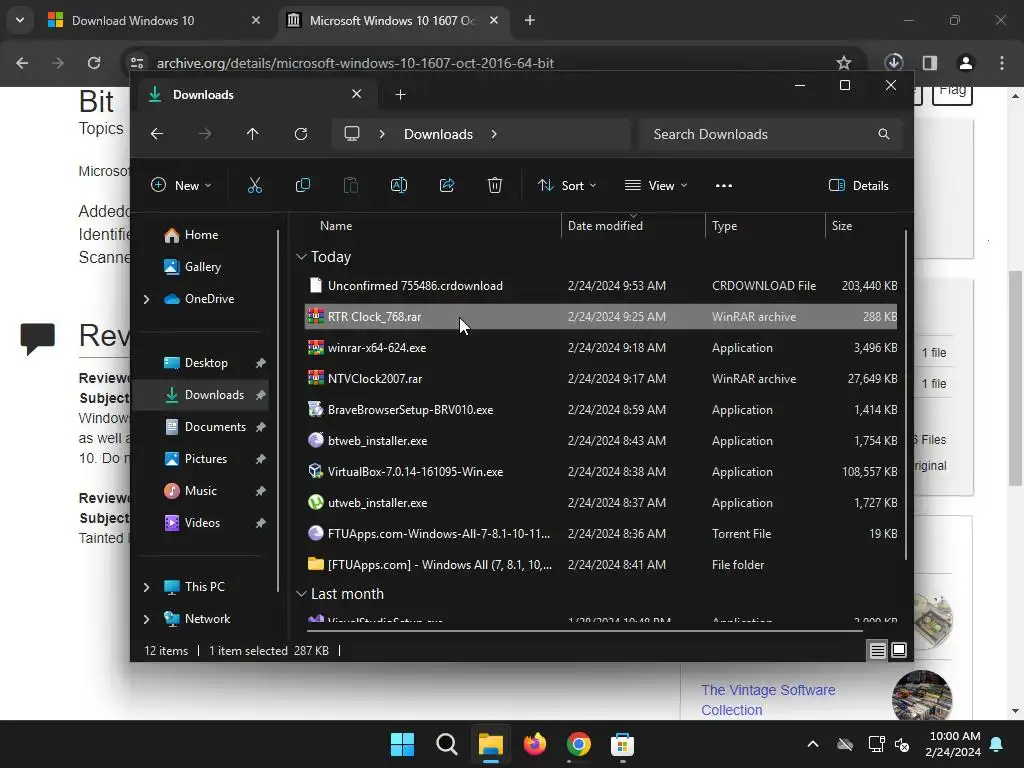
Task: Toggle the Details pane button
Action: tap(859, 185)
